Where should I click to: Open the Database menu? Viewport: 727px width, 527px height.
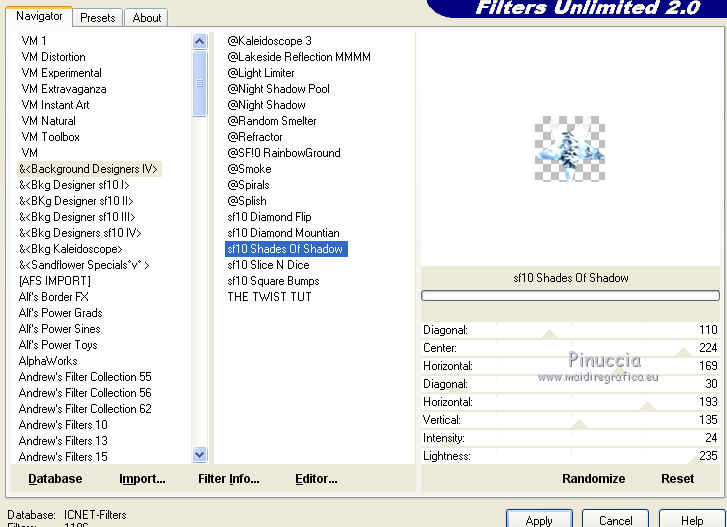point(55,479)
